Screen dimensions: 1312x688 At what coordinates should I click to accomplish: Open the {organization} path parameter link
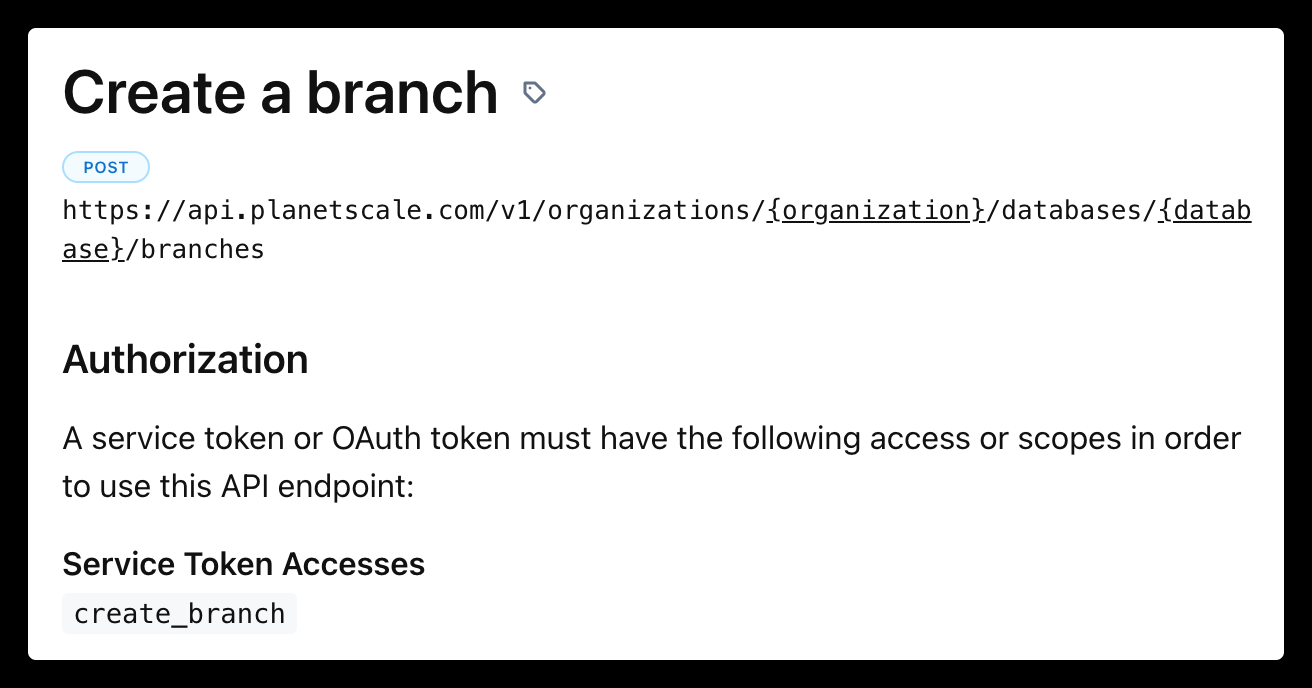click(x=876, y=210)
